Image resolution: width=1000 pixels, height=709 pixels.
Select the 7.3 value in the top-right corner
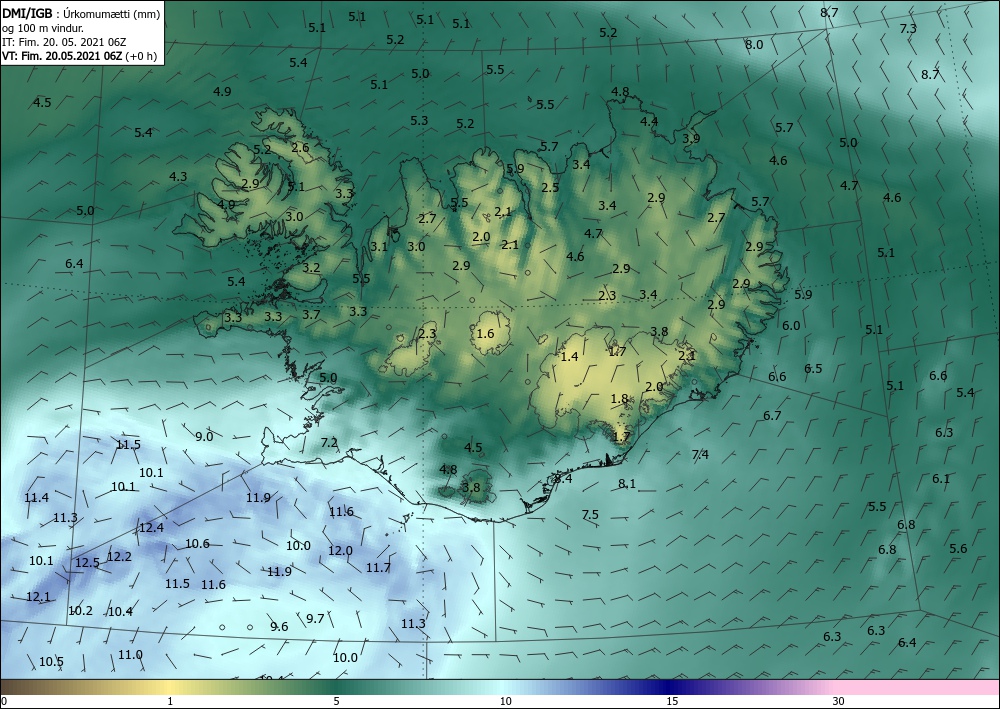coord(908,28)
